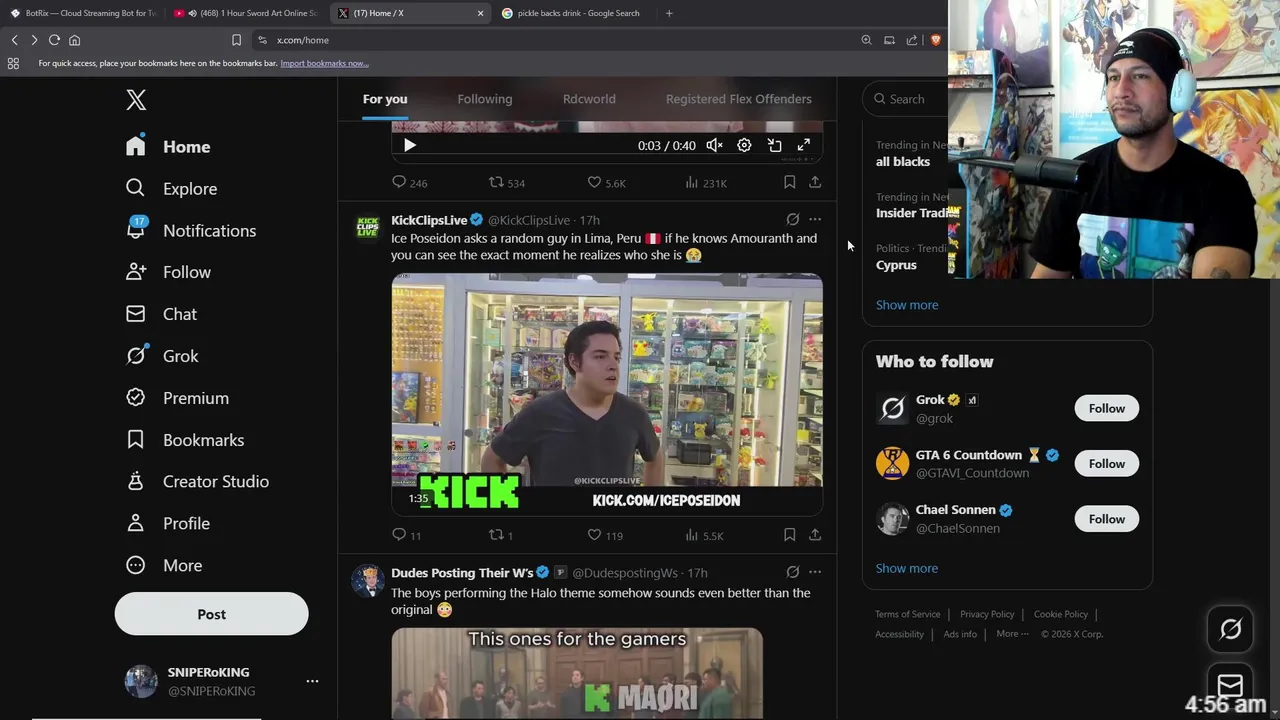Follow the Grok account

[x=1107, y=409]
